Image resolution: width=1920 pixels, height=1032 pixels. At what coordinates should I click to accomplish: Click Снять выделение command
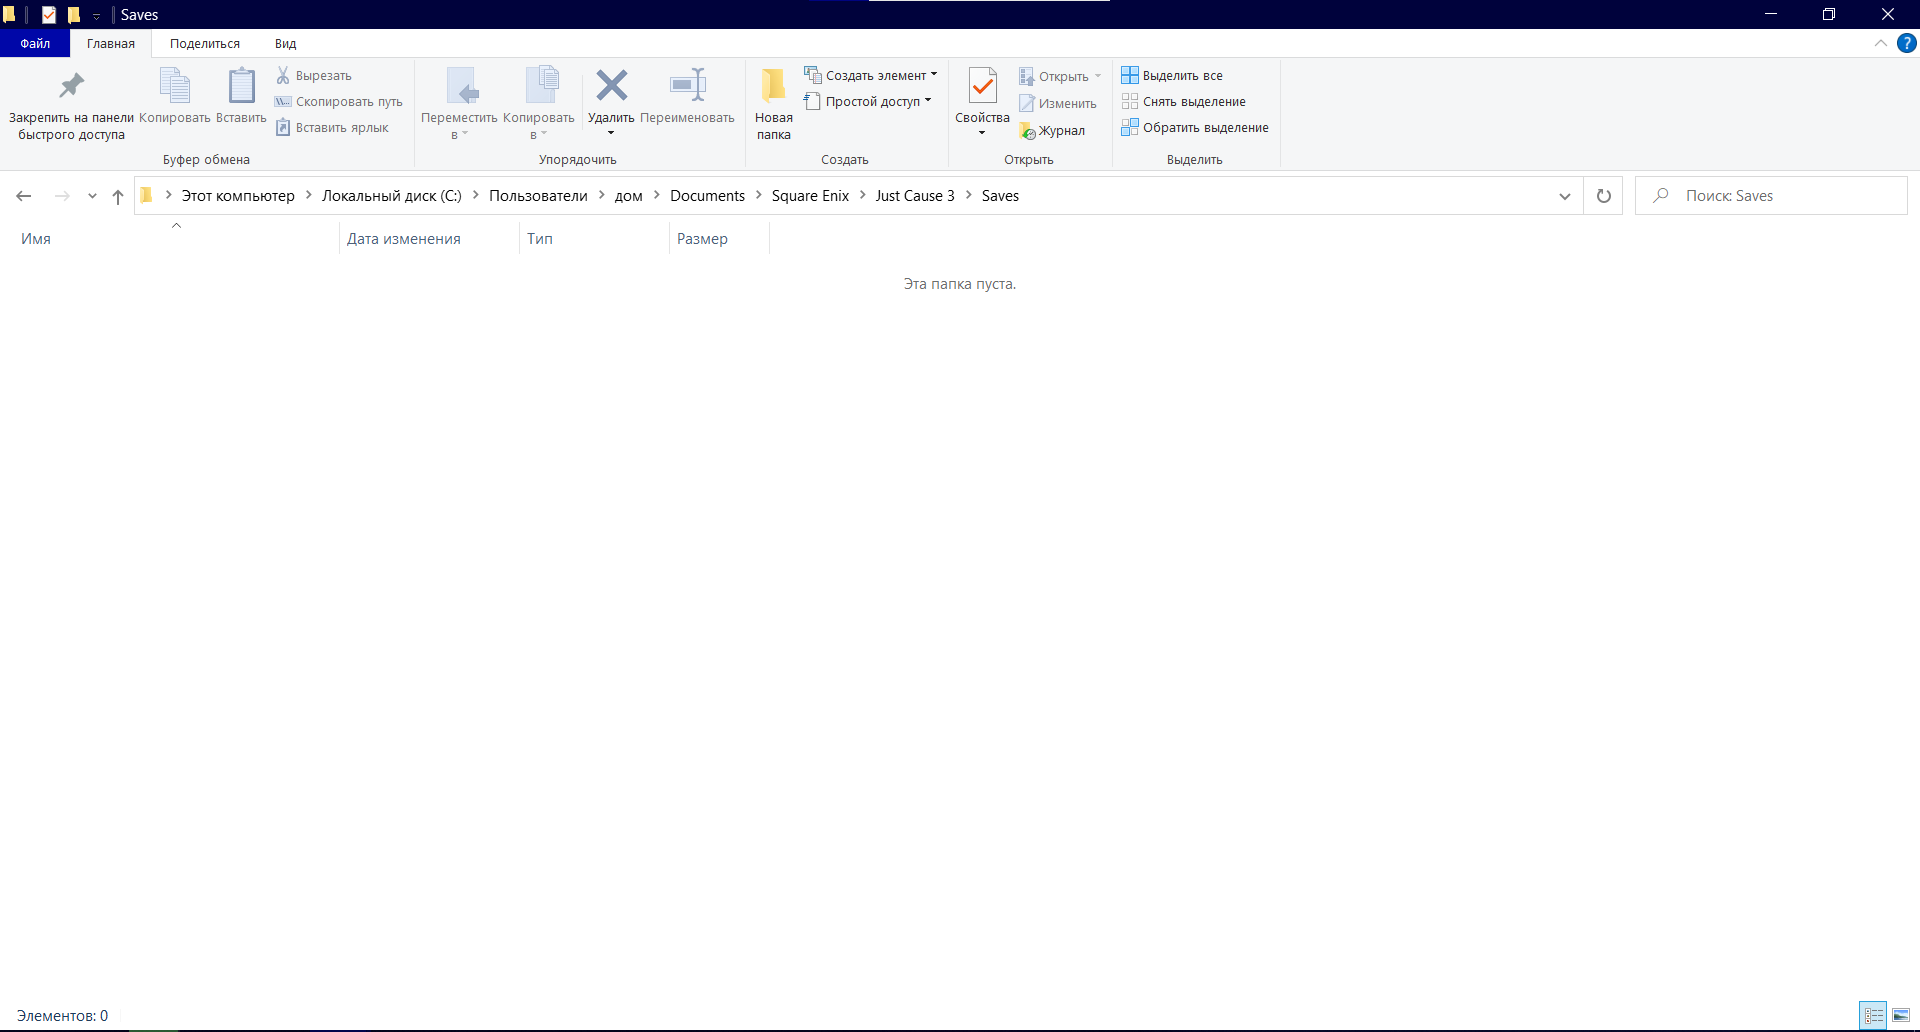(1184, 102)
